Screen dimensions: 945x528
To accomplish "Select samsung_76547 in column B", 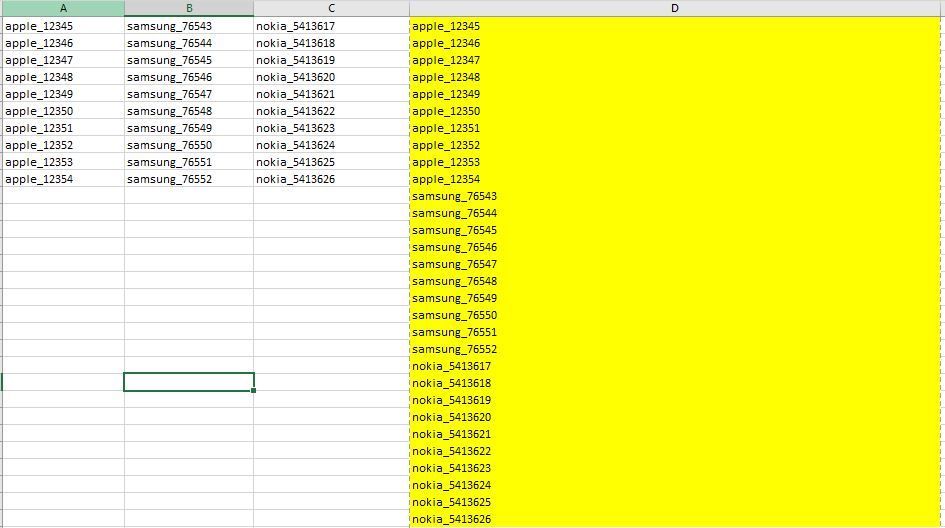I will [189, 94].
